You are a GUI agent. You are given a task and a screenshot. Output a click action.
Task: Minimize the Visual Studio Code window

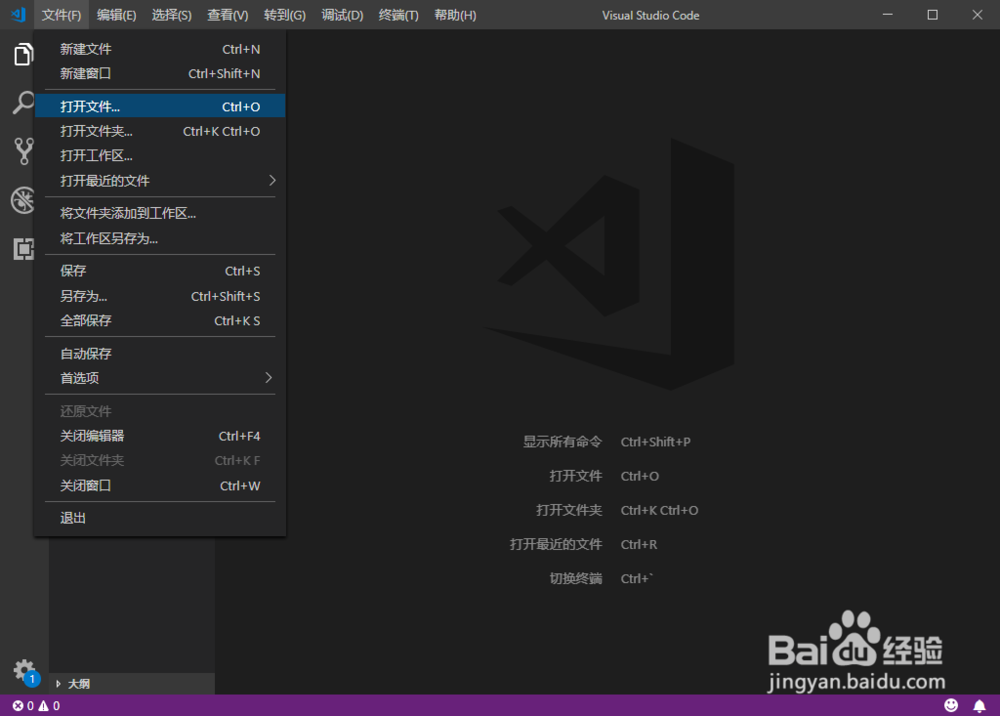click(x=887, y=15)
